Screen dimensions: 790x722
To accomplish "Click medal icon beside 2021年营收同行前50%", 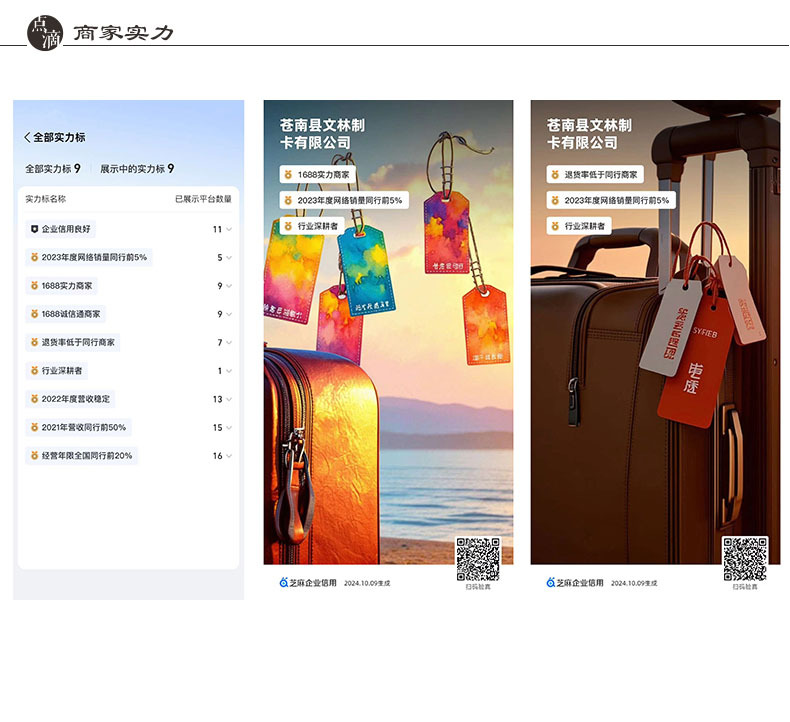I will coord(34,427).
